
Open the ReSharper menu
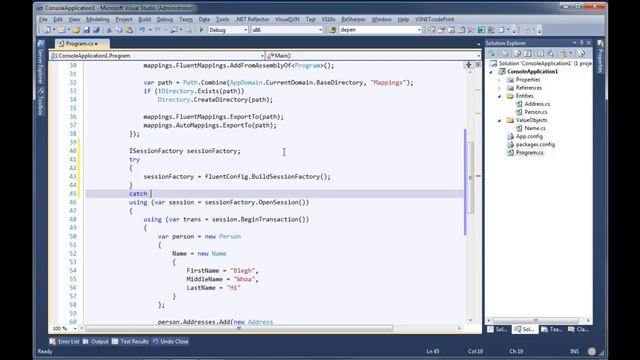(x=353, y=19)
